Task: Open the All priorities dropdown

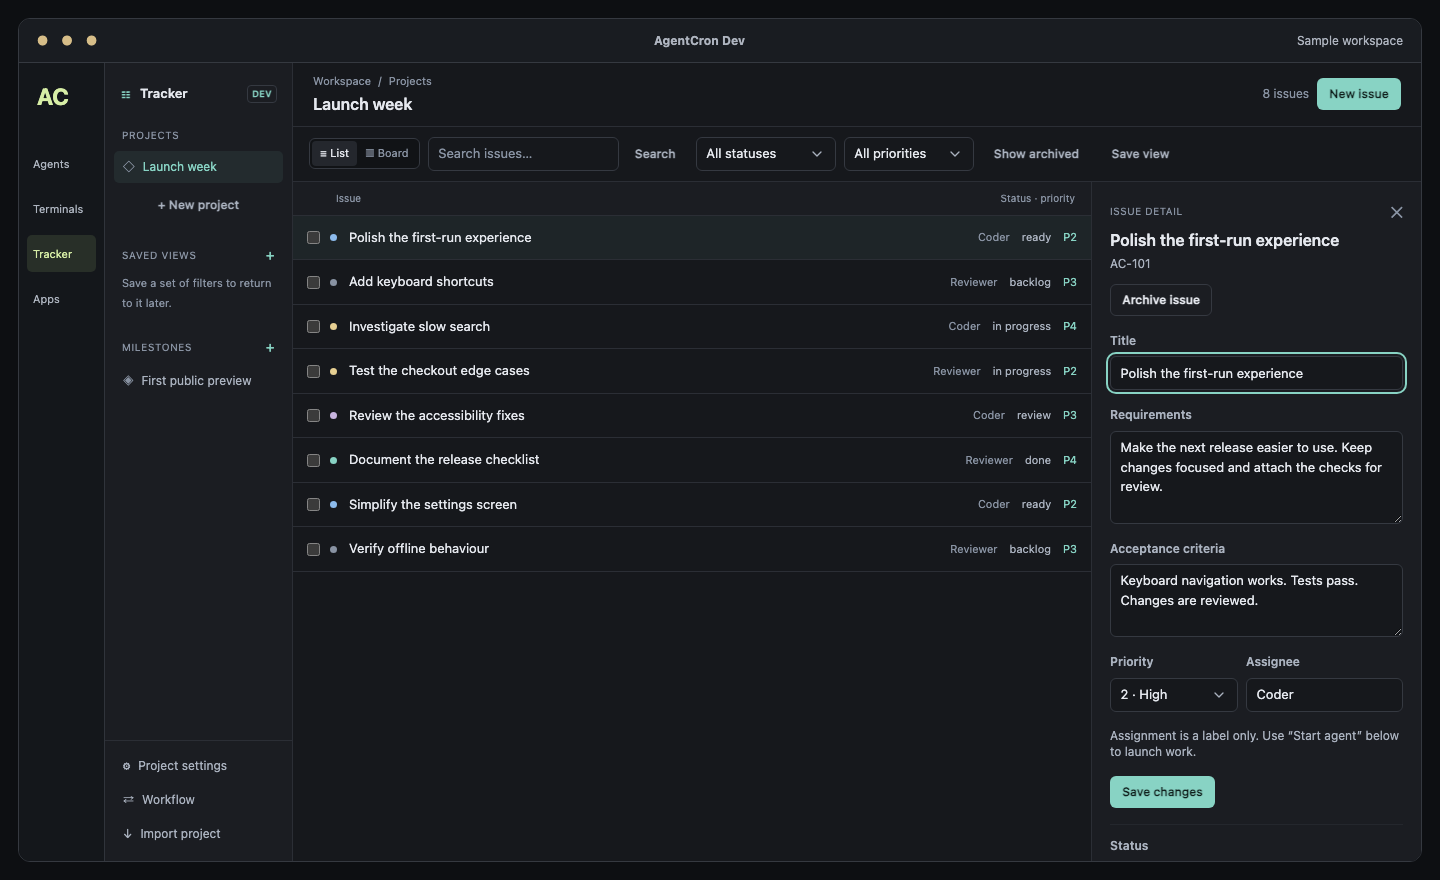Action: [x=908, y=154]
